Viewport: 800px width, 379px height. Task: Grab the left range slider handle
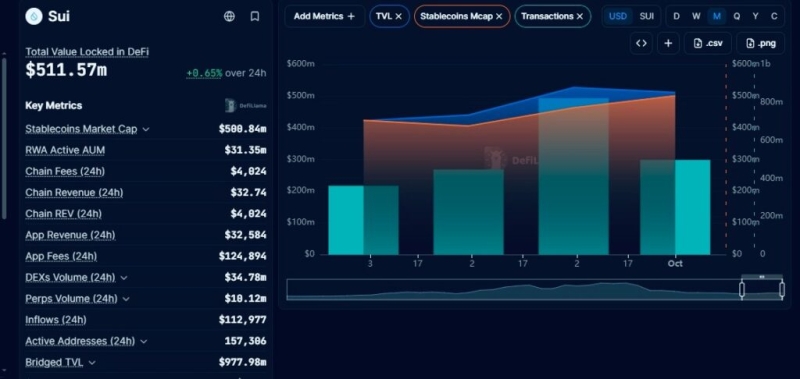pyautogui.click(x=742, y=290)
